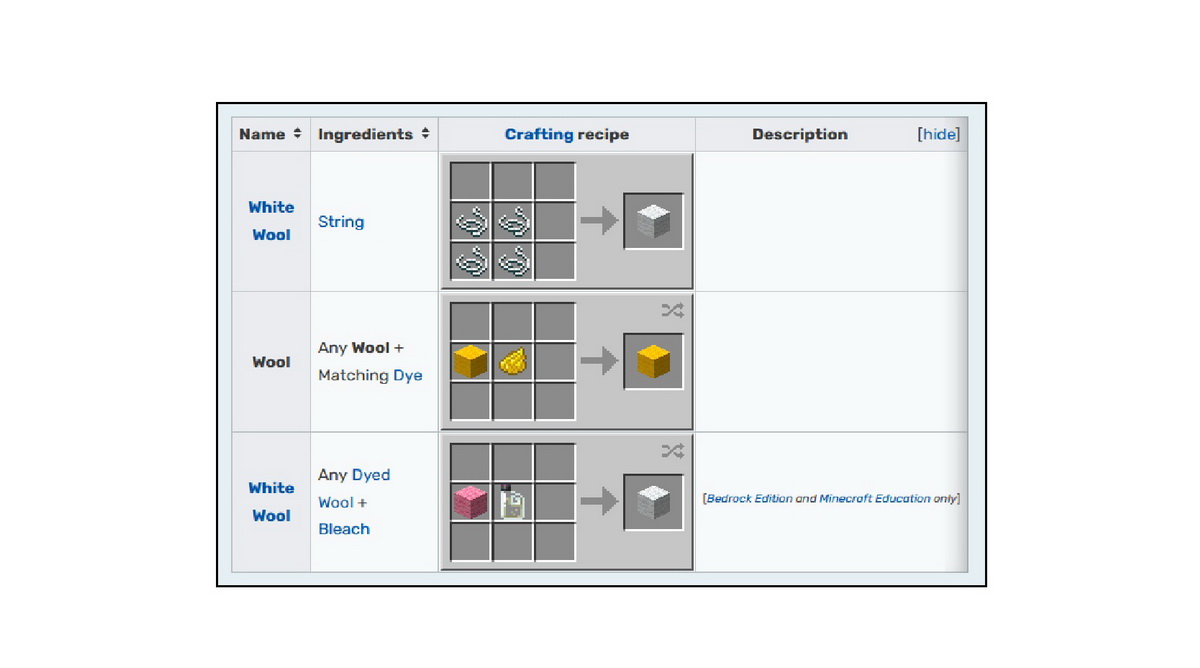
Task: Click the yellow dye item slot
Action: pyautogui.click(x=513, y=362)
